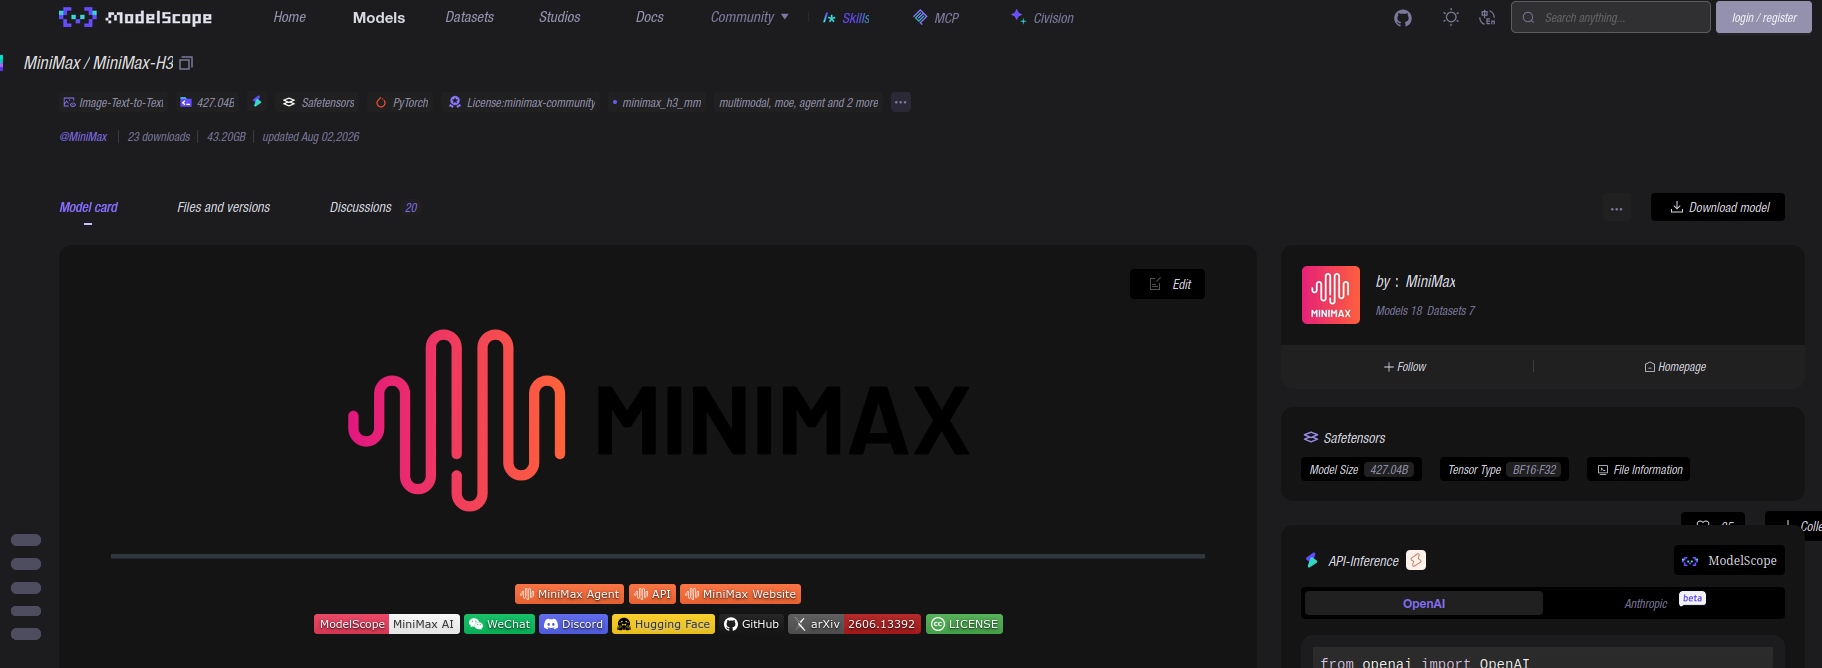Open the ModelScope MiniMax AI badge
Screen dimensions: 1822x668
tap(386, 624)
